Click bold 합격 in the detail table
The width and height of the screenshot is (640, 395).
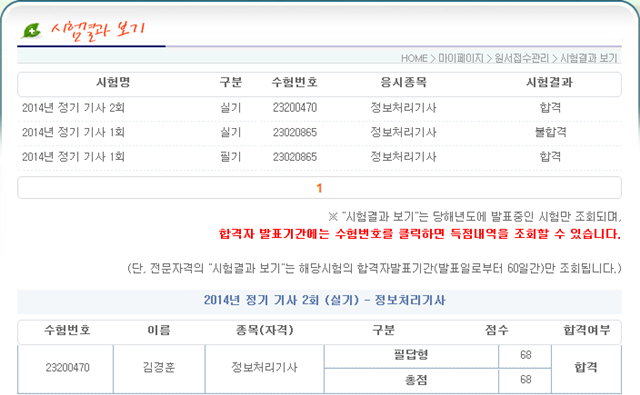coord(586,368)
